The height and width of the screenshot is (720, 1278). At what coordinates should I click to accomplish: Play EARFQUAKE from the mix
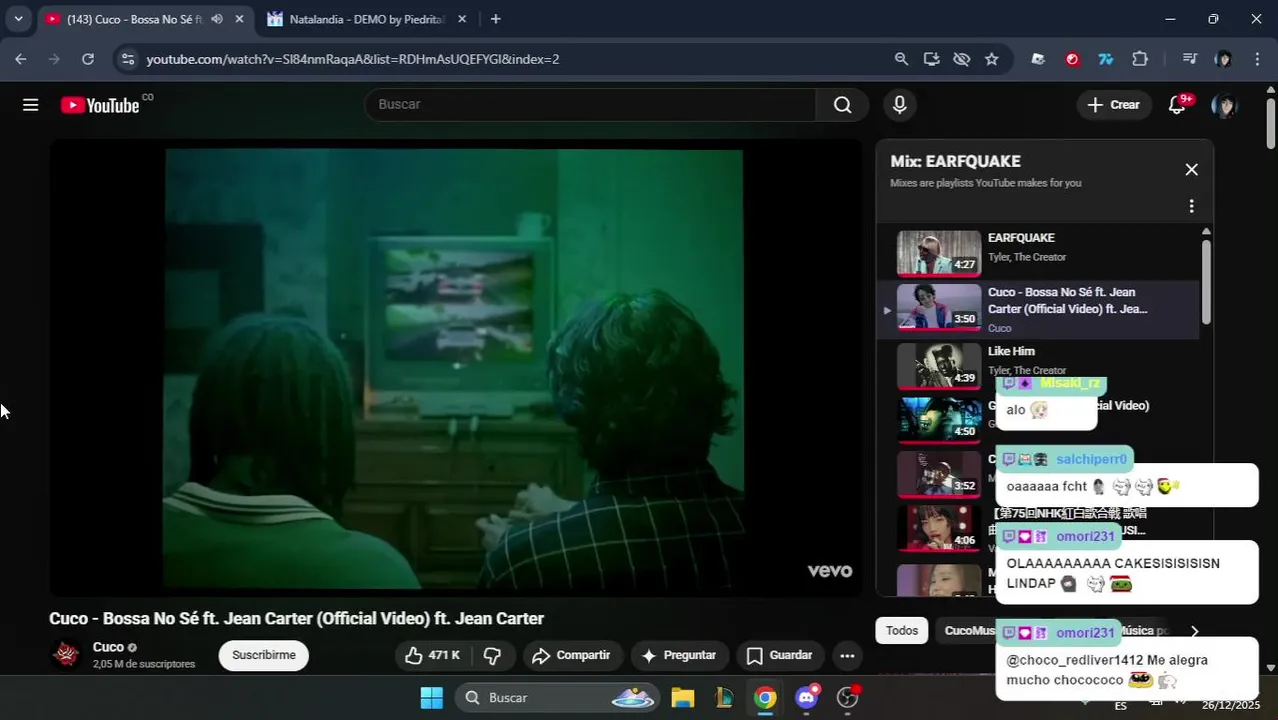[1037, 252]
